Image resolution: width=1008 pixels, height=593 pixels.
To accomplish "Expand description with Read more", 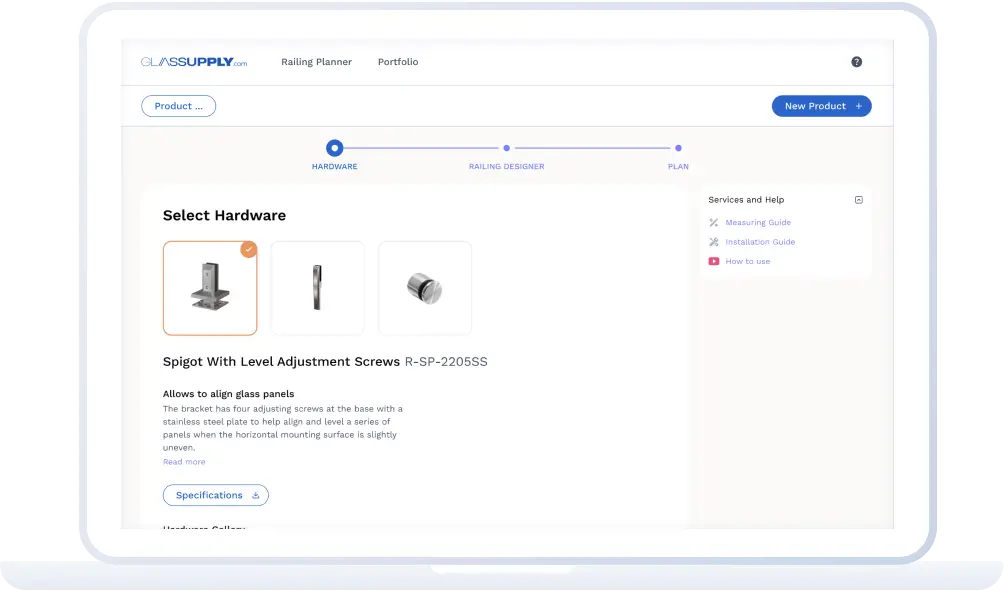I will click(x=184, y=462).
